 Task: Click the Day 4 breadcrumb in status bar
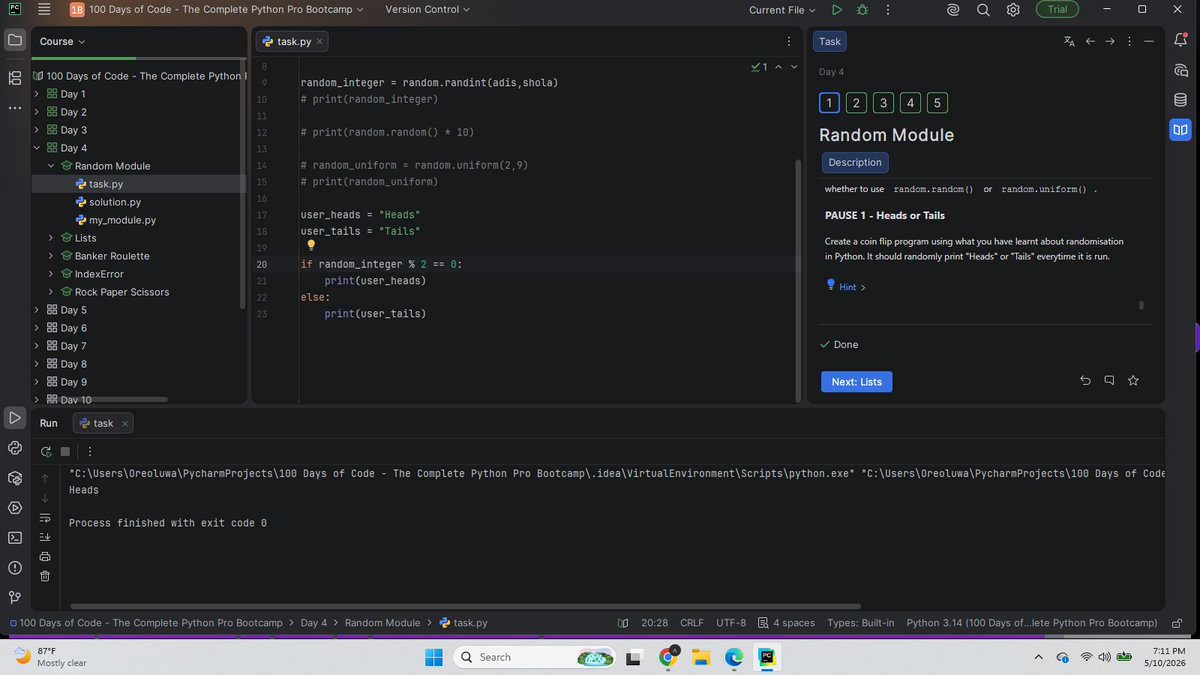[x=314, y=623]
